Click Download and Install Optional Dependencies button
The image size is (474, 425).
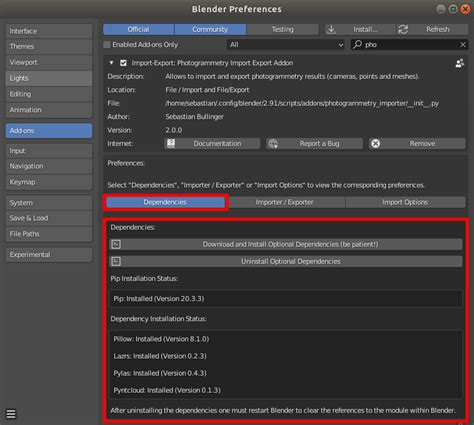coord(286,244)
